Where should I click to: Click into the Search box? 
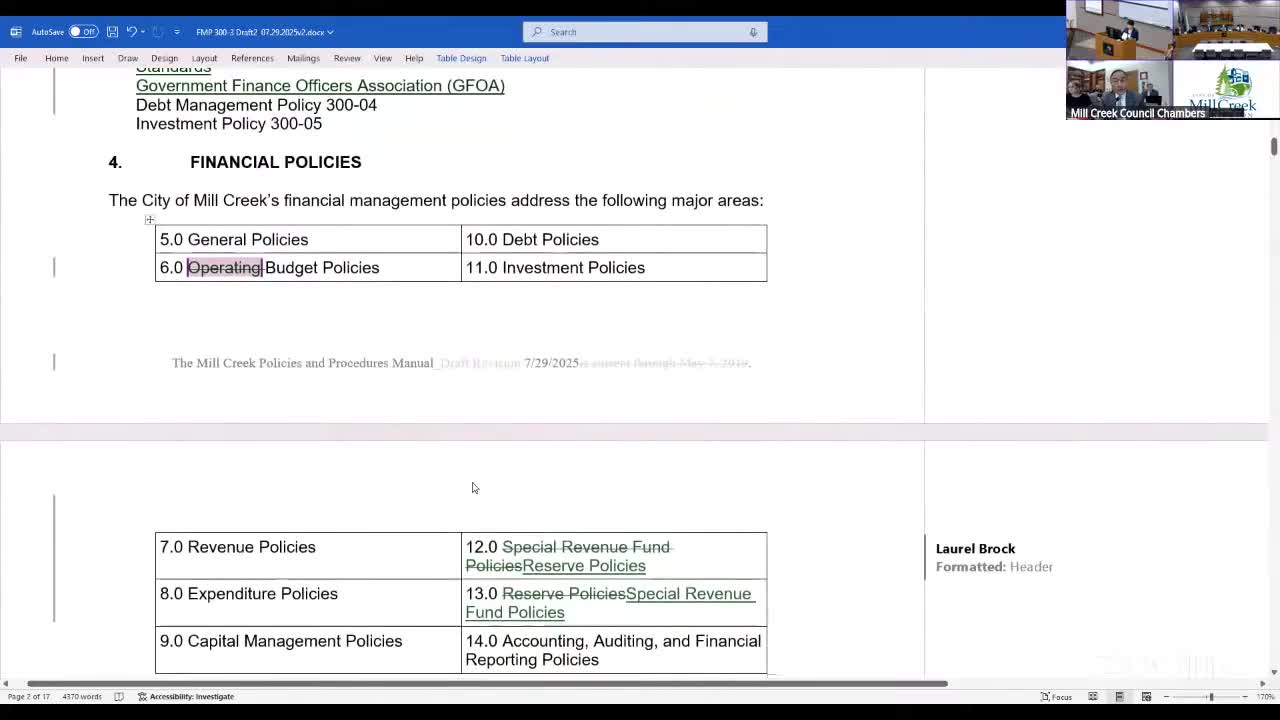[645, 32]
